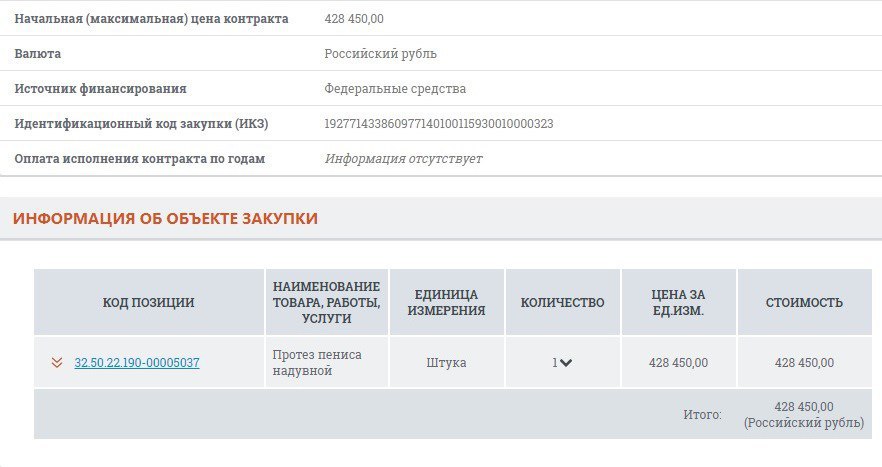
Task: Select the Российский рубль value in the Валюта row
Action: coord(381,54)
